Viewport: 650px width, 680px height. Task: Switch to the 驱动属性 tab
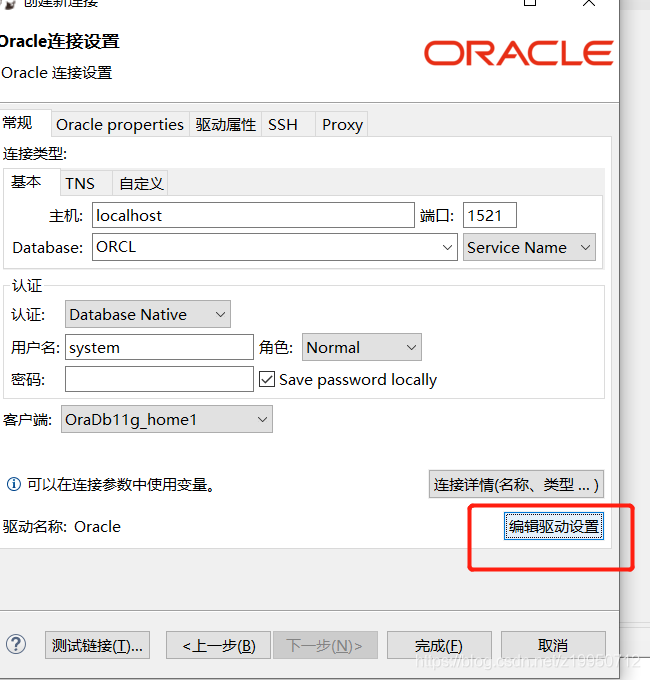[x=225, y=124]
